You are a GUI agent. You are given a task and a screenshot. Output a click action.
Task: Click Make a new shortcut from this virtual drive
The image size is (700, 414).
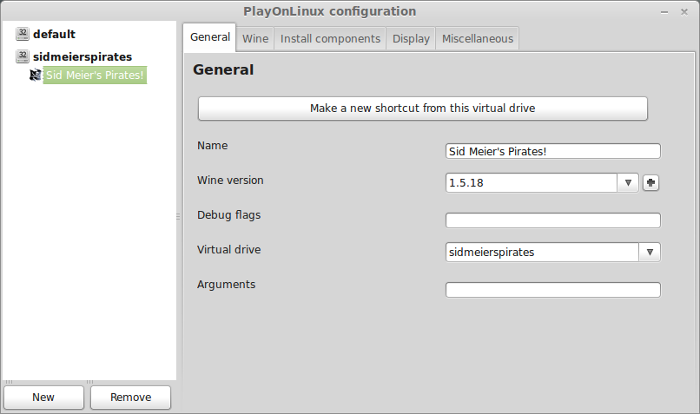(423, 108)
